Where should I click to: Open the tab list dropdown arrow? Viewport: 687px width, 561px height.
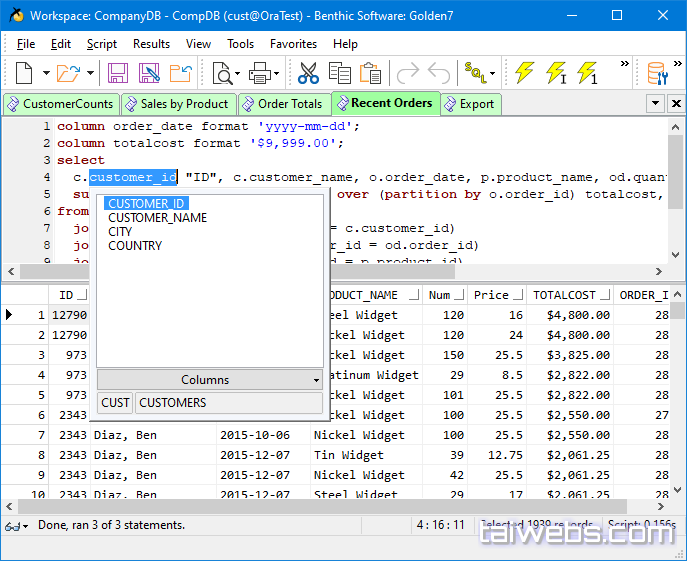pos(654,104)
